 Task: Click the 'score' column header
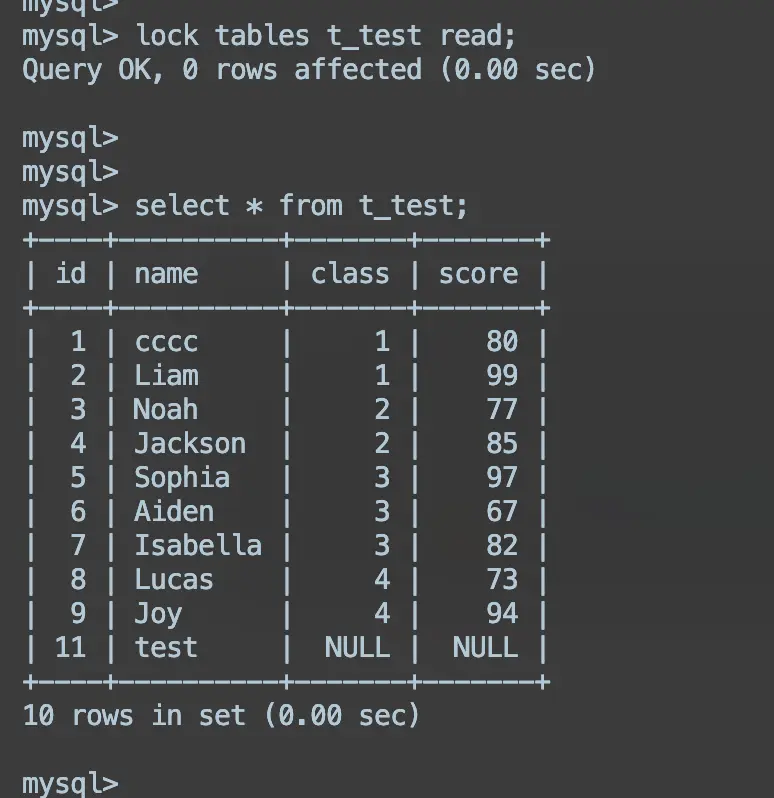[x=478, y=274]
